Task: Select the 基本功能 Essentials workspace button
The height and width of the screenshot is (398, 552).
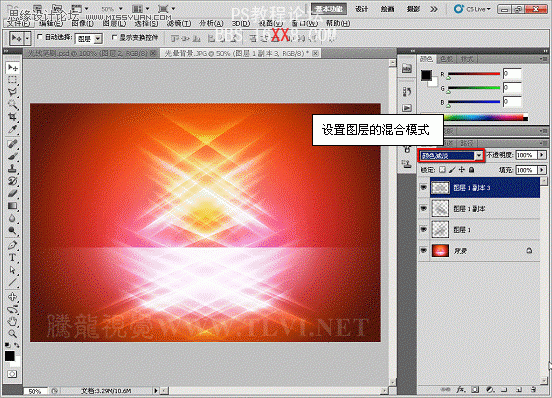Action: [329, 9]
